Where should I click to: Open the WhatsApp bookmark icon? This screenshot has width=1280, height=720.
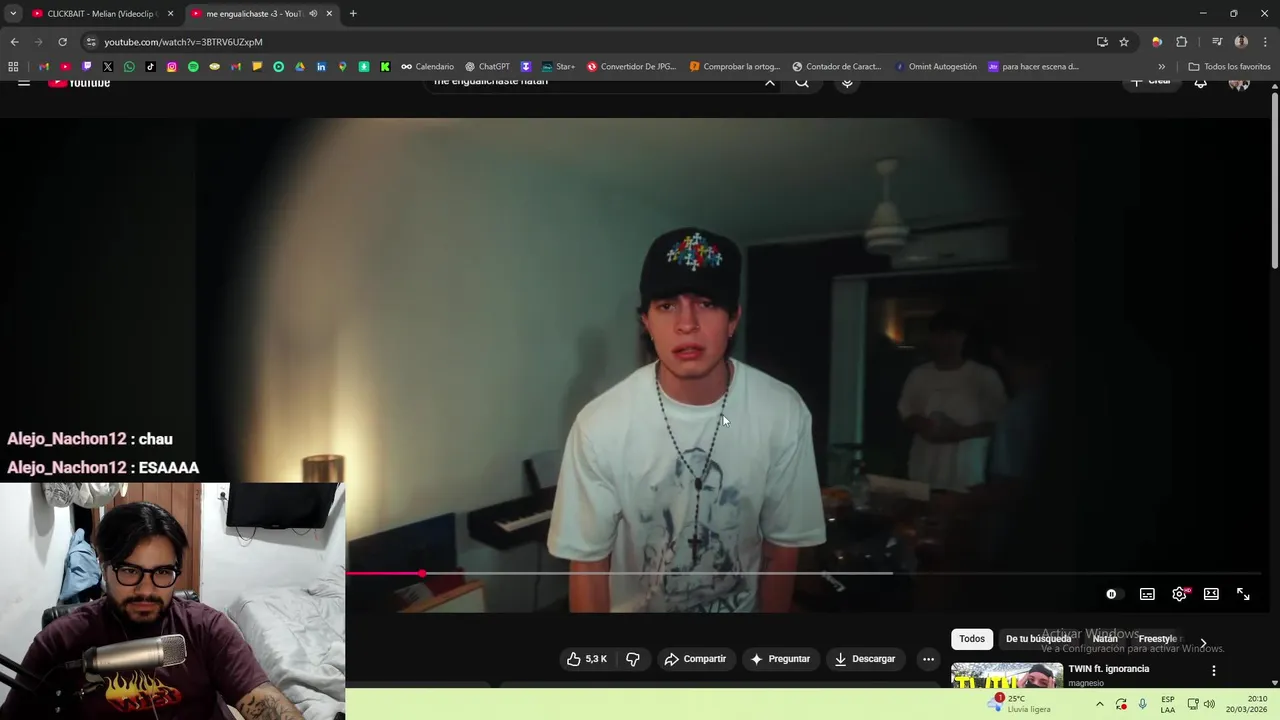point(129,67)
